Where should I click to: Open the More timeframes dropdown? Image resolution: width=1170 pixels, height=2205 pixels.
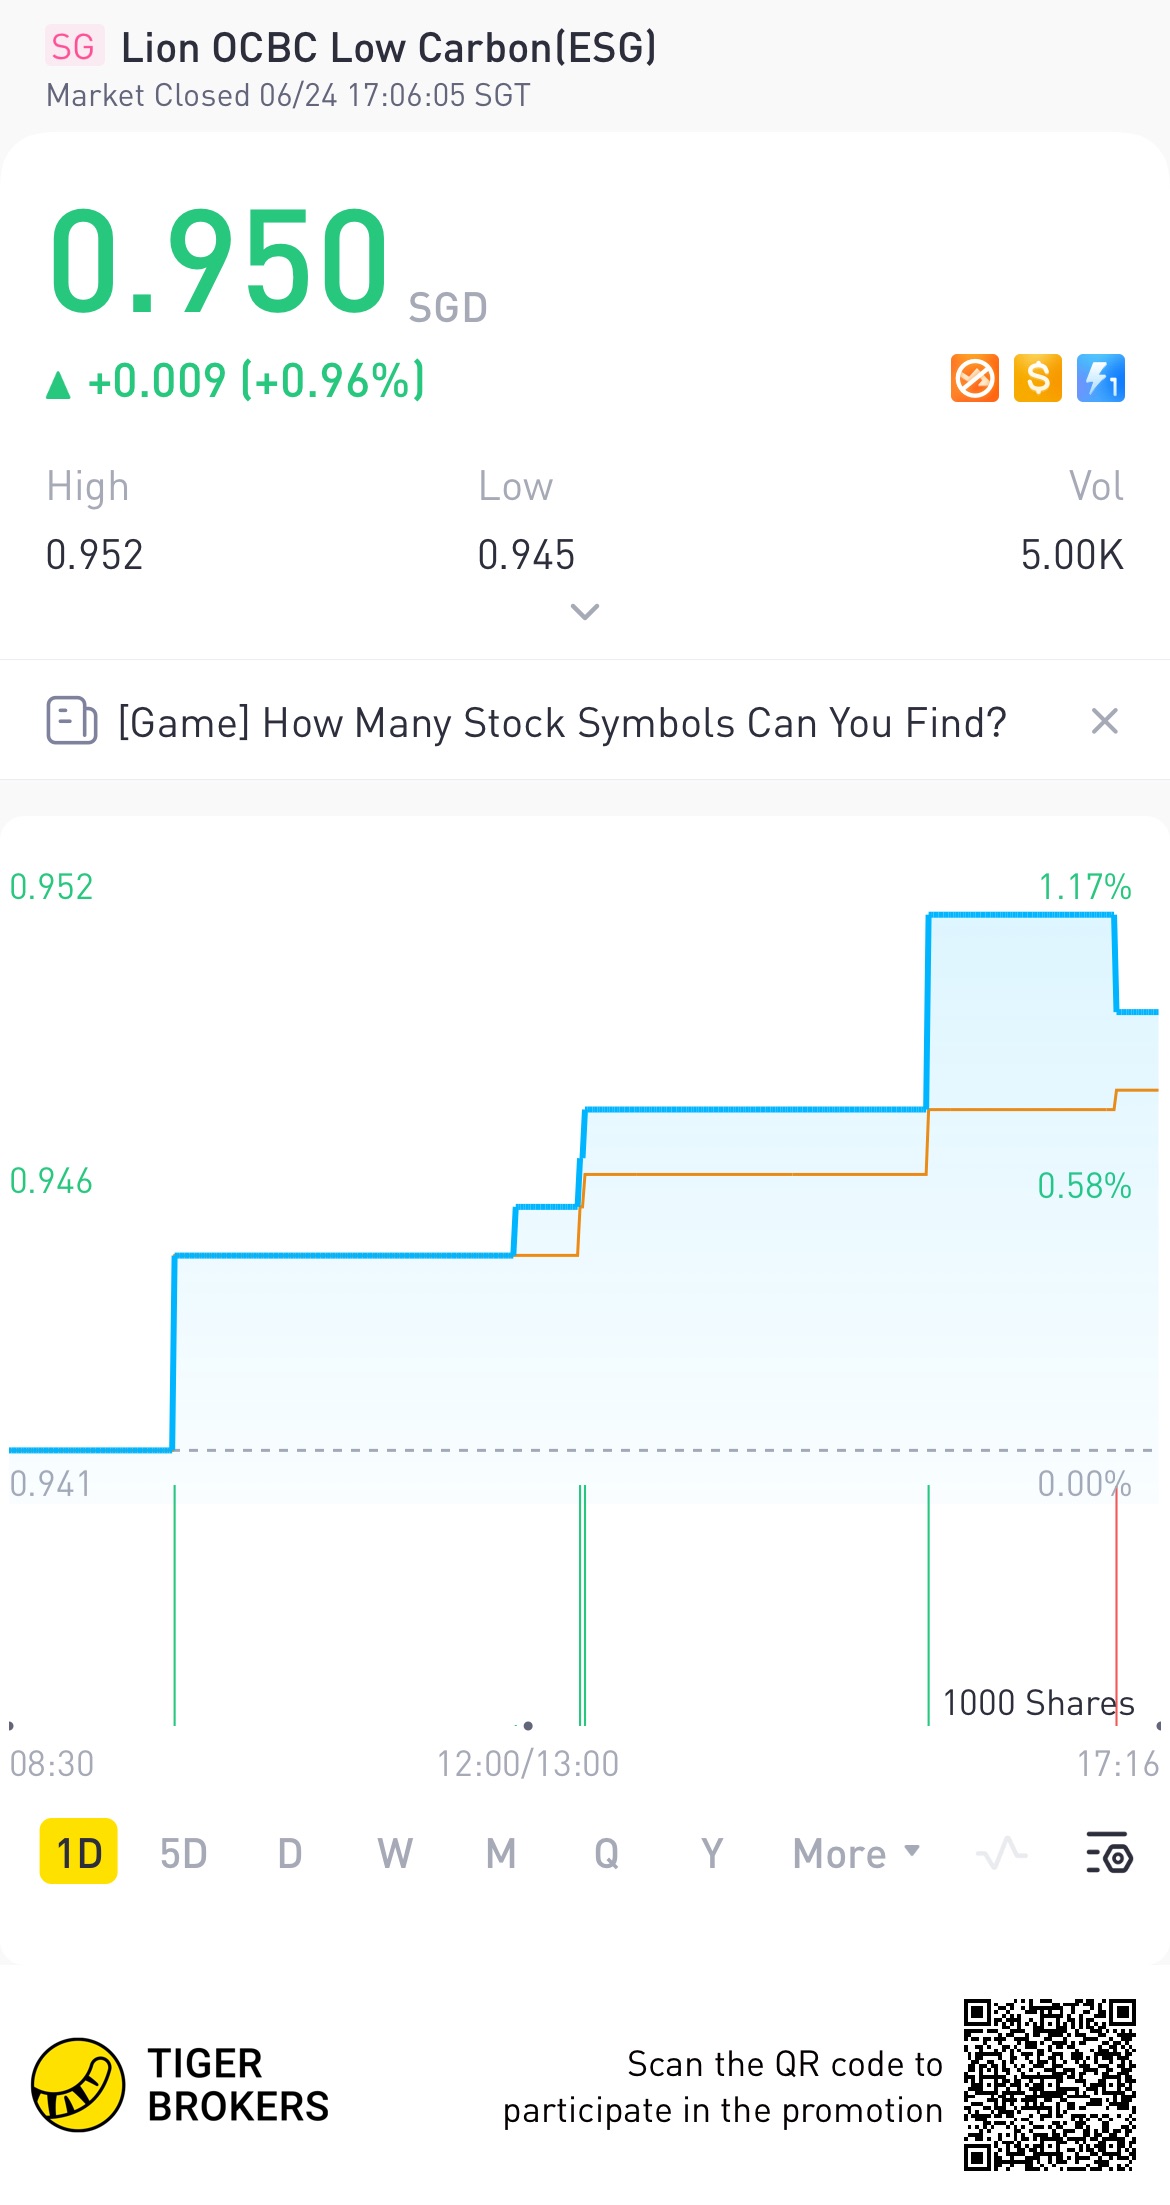click(x=856, y=1853)
